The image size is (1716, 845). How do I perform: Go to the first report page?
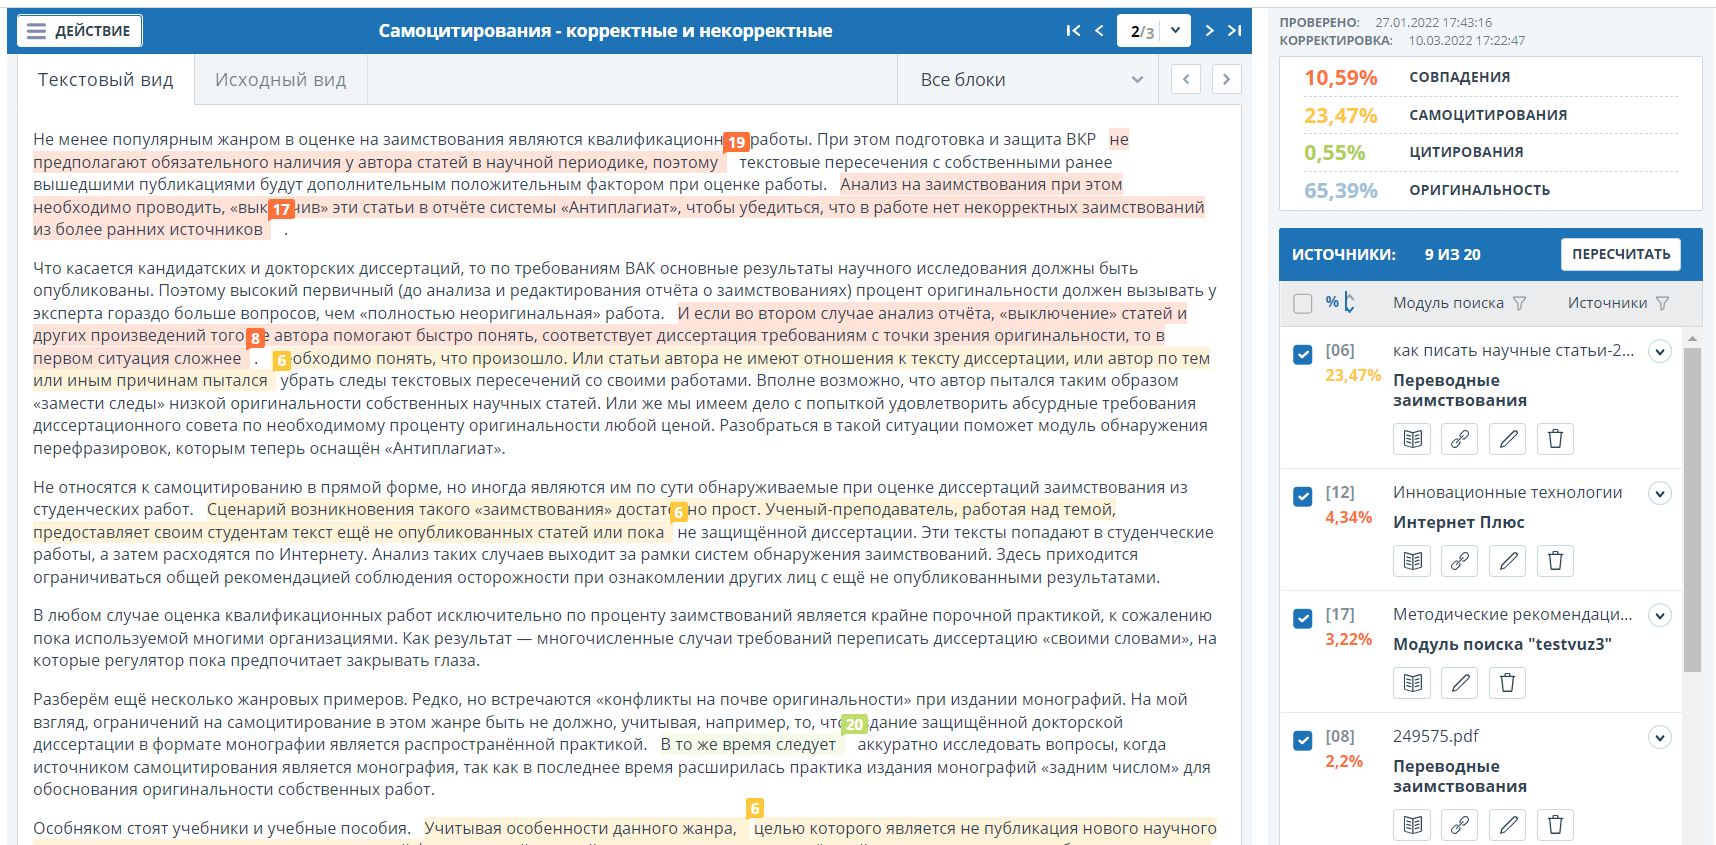pyautogui.click(x=1073, y=31)
